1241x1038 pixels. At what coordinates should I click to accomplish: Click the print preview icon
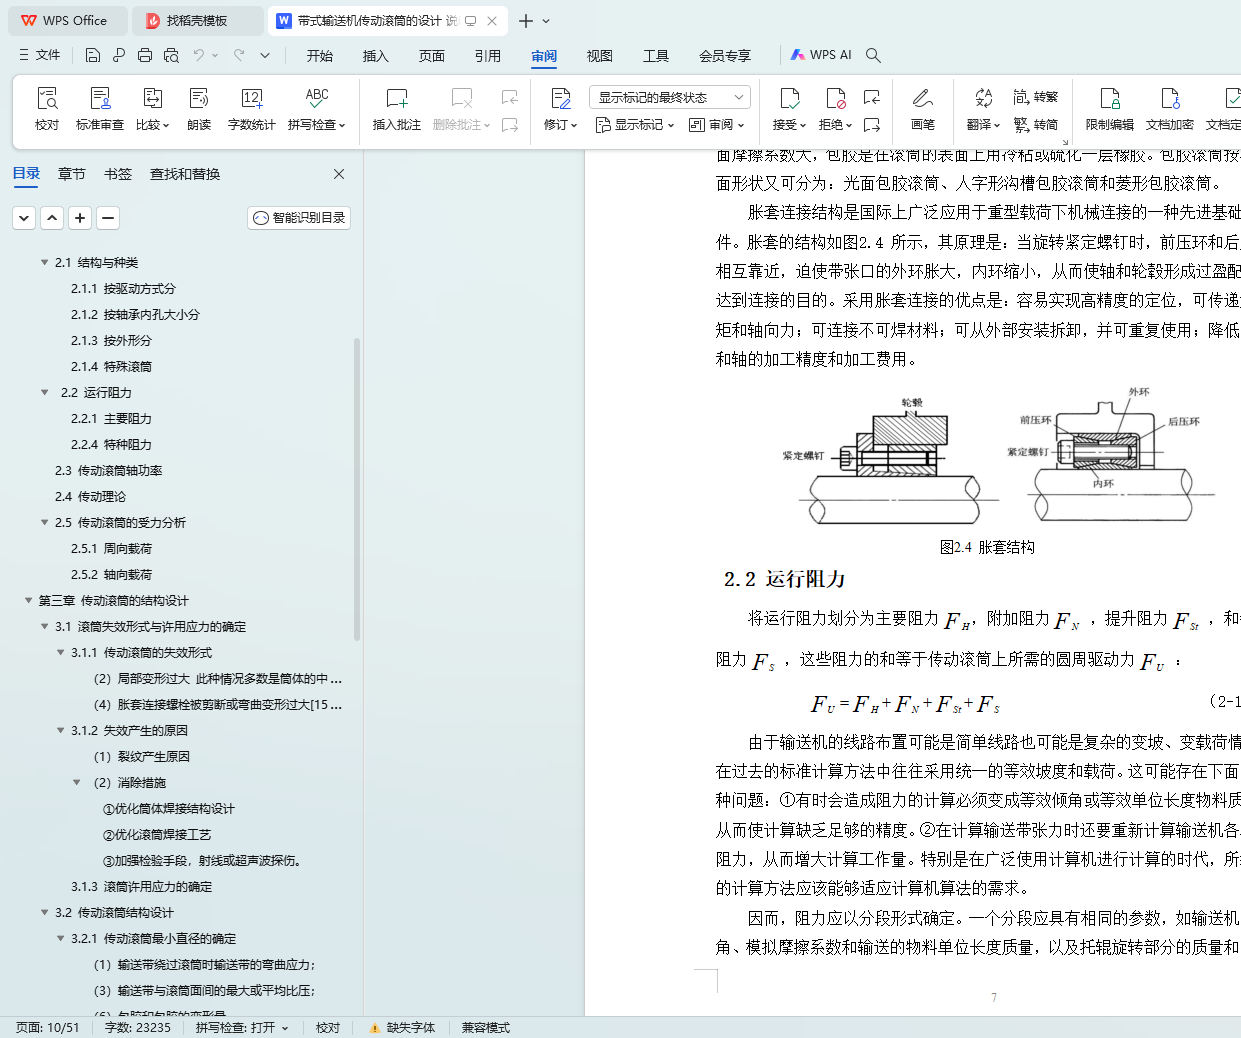click(x=171, y=55)
